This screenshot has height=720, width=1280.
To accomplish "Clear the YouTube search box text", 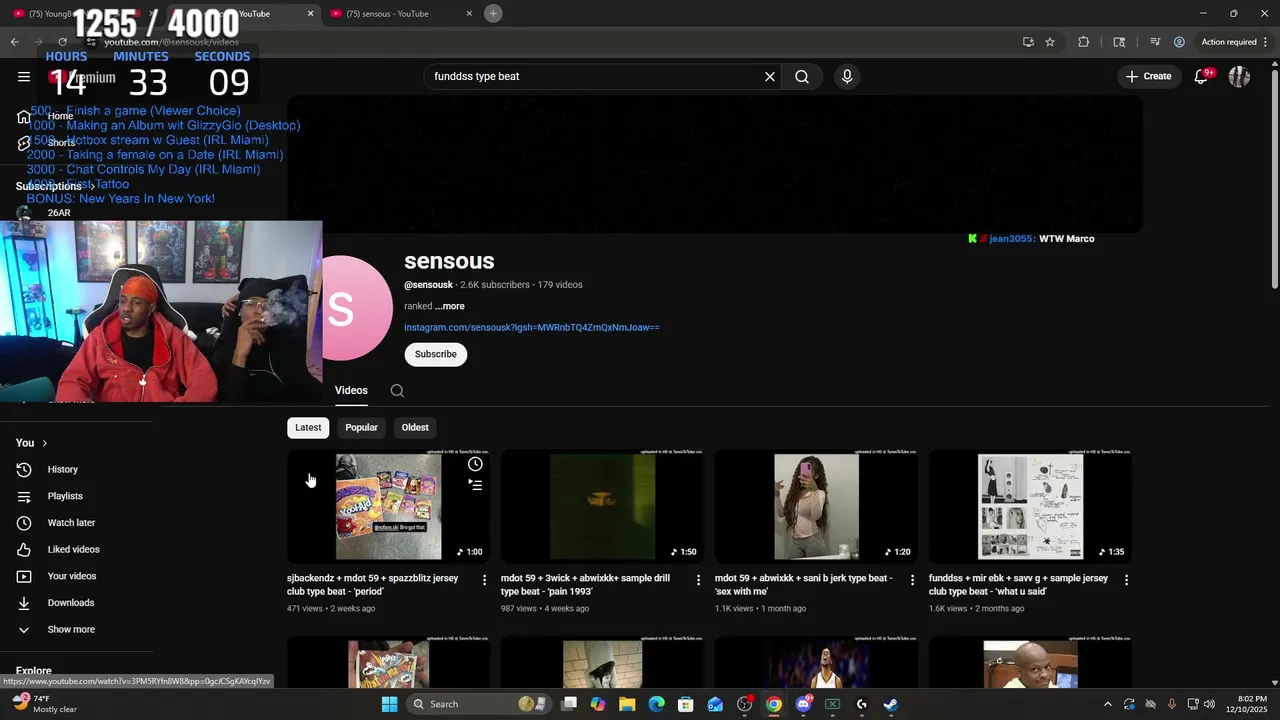I will 770,76.
